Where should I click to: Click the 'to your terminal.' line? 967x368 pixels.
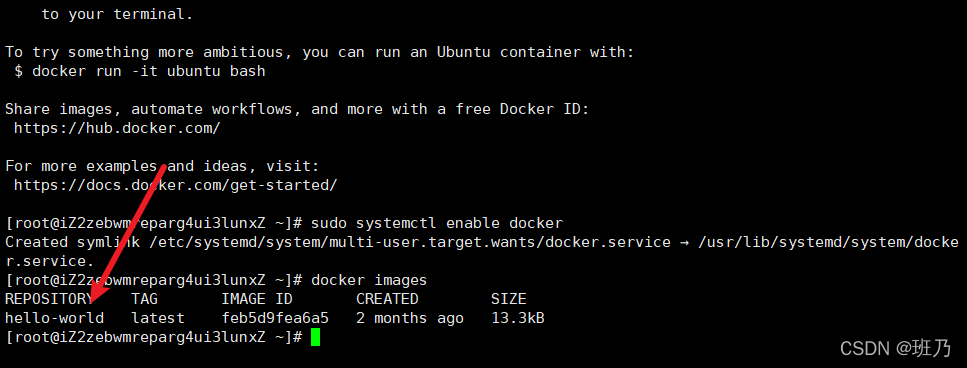(x=117, y=15)
